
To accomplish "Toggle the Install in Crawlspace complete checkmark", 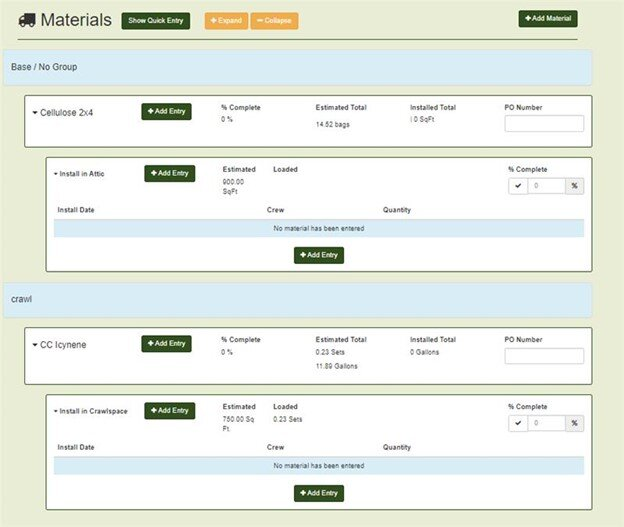I will [518, 423].
